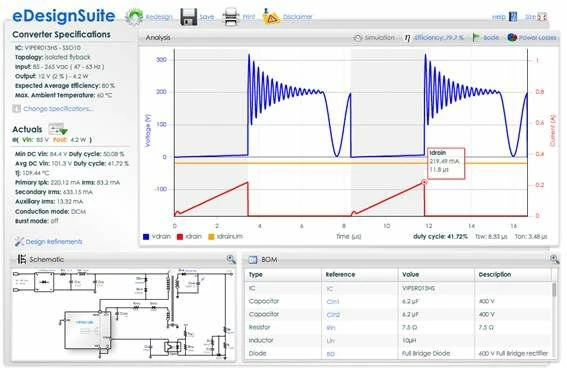
Task: Click the Save floppy disk icon
Action: tap(189, 17)
